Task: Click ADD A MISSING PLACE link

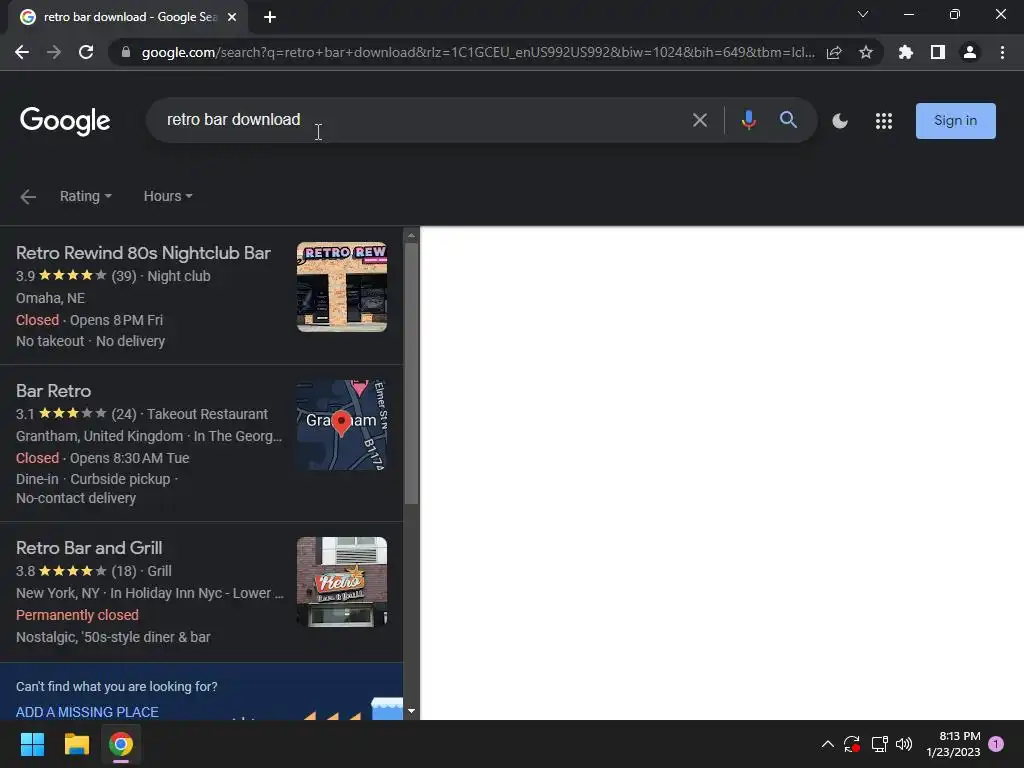Action: click(x=87, y=712)
